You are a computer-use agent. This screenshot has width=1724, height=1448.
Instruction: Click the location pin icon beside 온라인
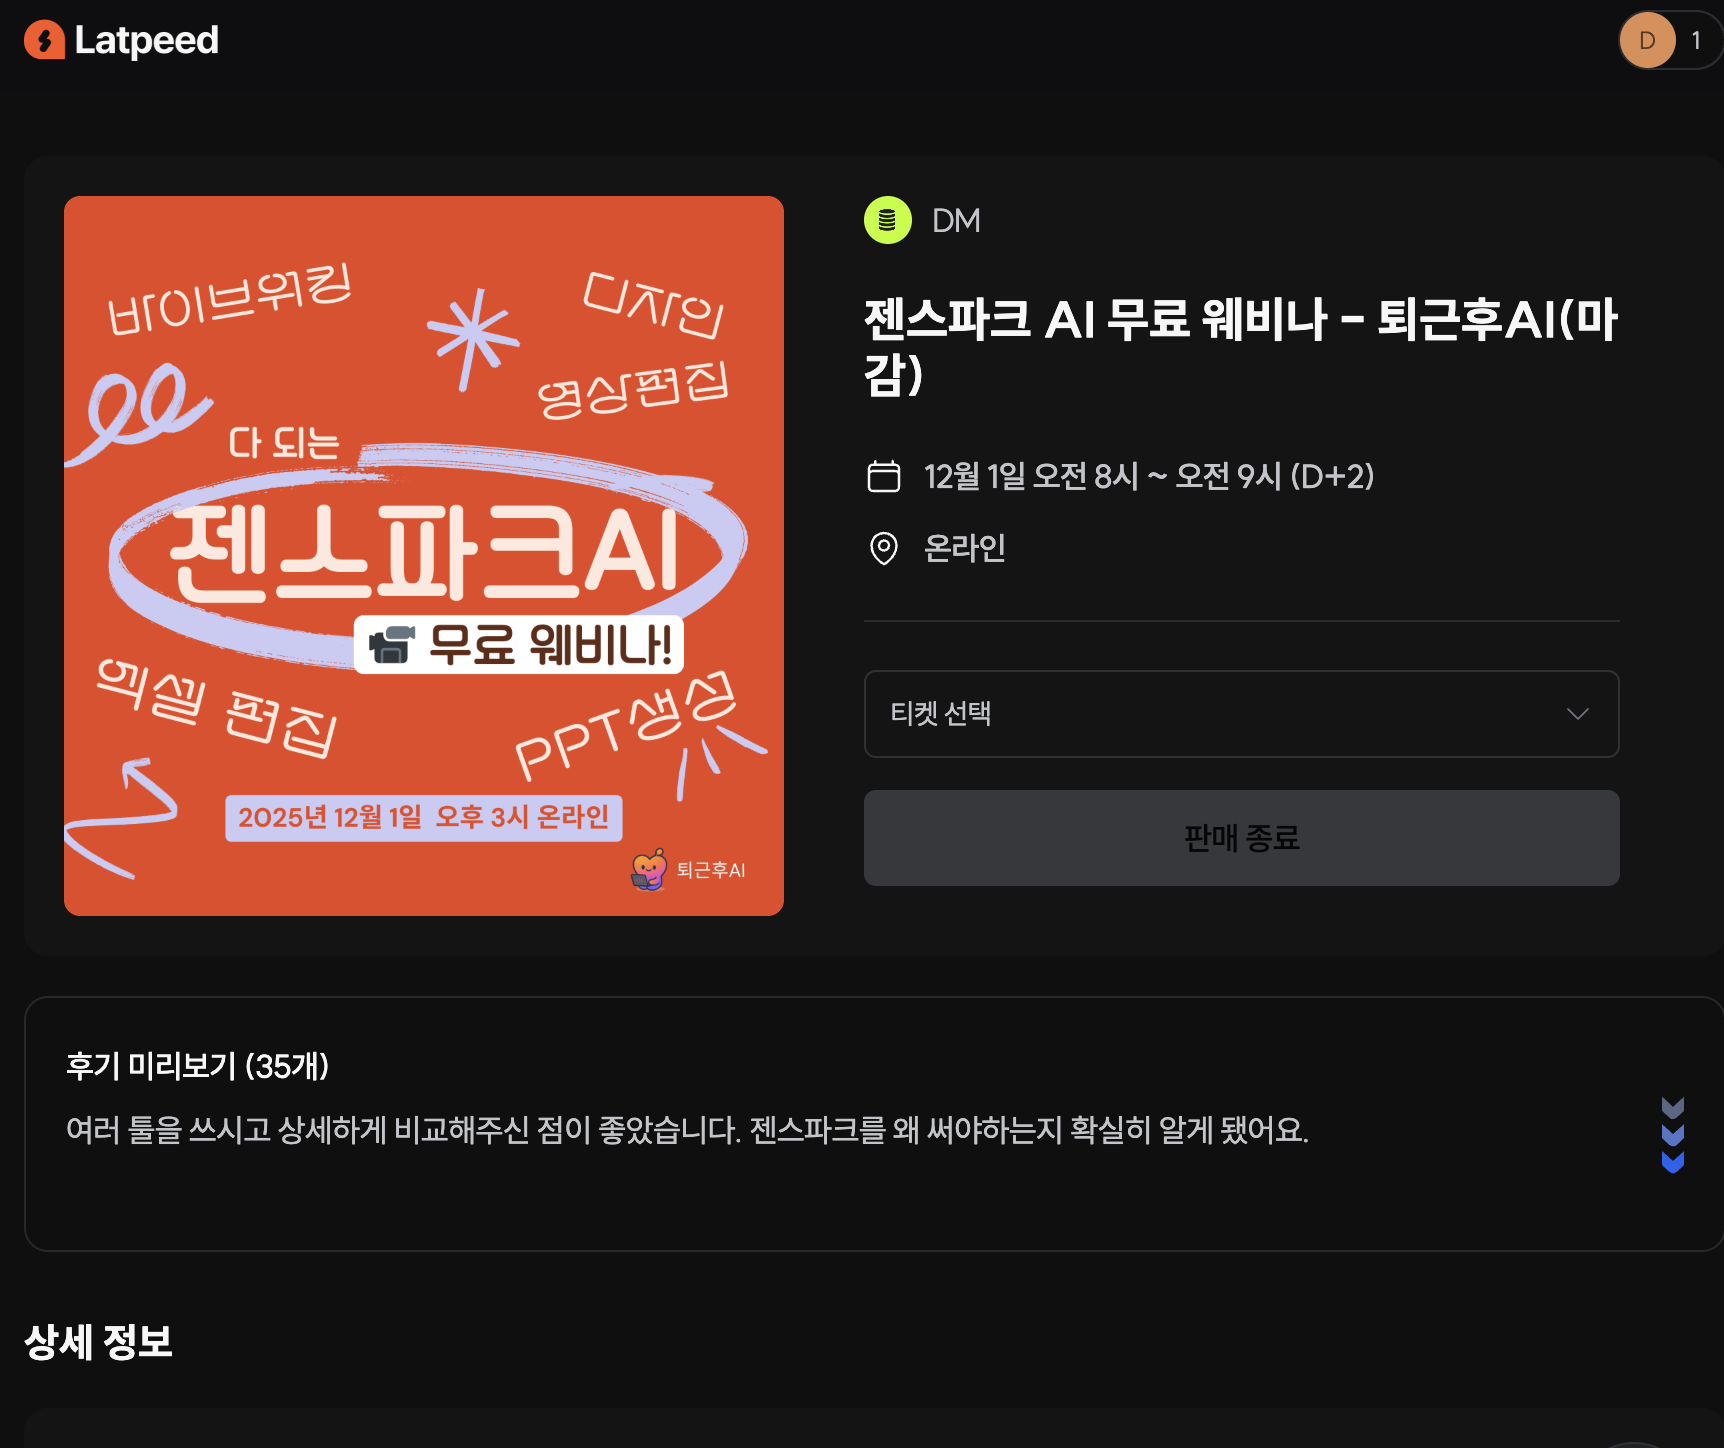(x=884, y=548)
